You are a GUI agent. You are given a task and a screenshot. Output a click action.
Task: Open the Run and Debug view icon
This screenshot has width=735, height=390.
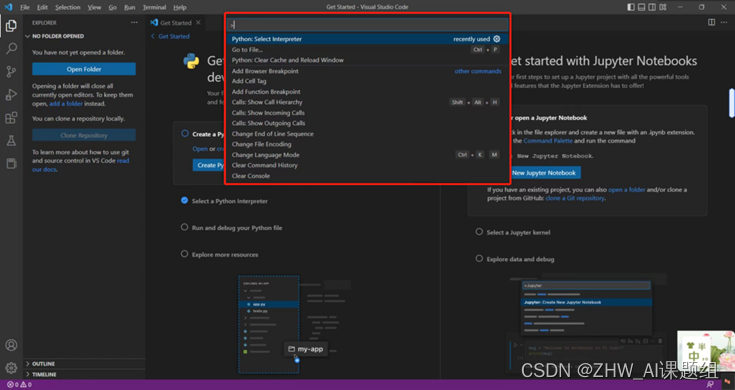pos(11,94)
